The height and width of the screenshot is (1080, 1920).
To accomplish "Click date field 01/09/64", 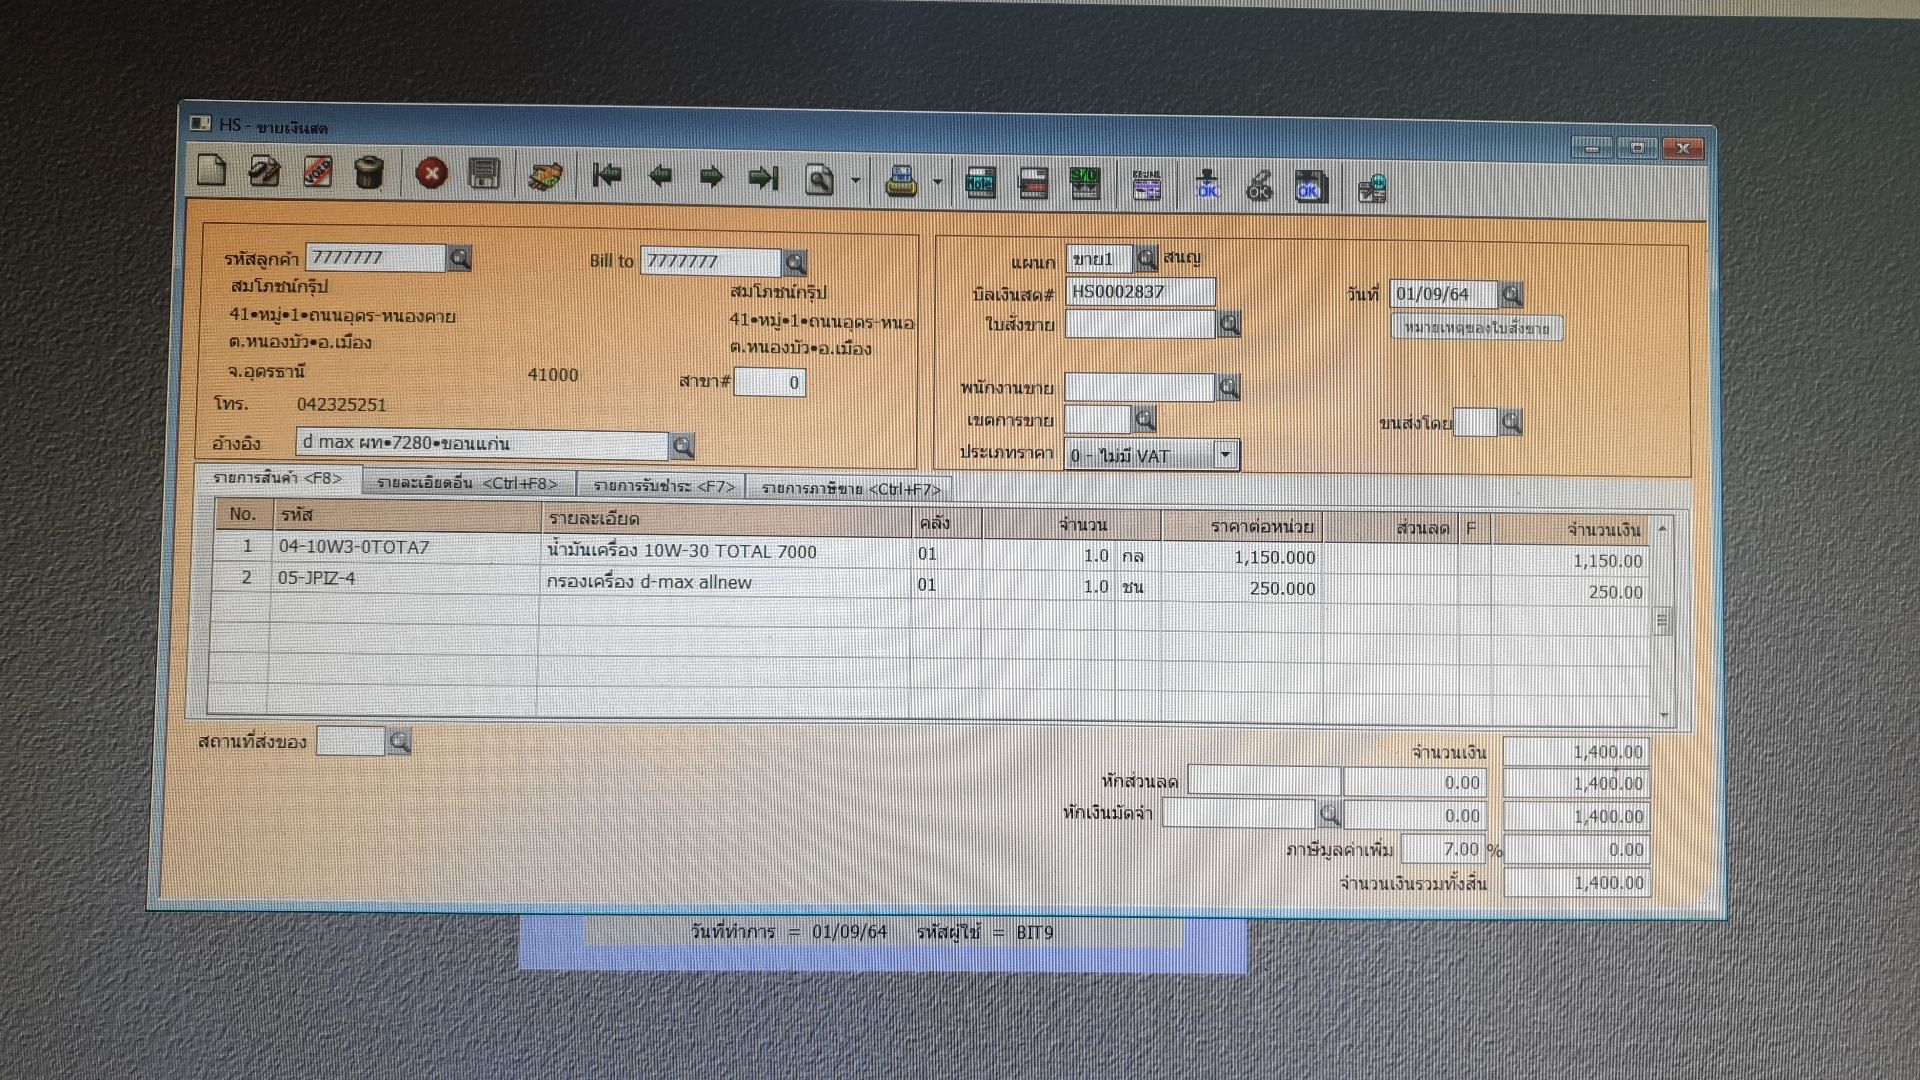I will 1443,294.
